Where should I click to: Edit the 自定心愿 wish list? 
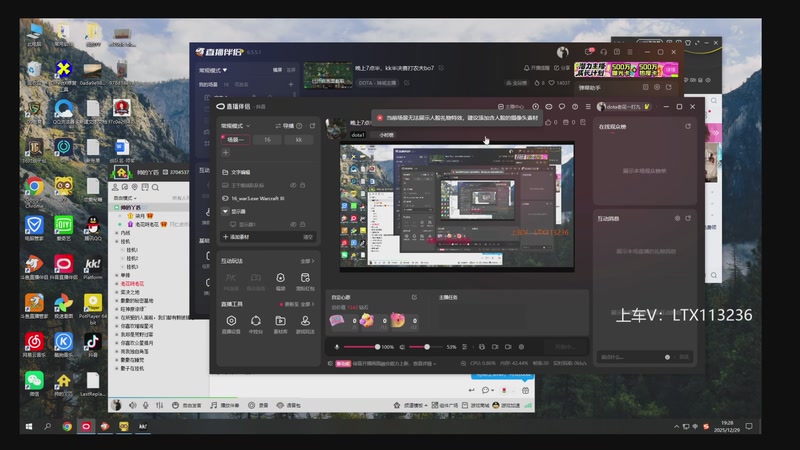[x=414, y=297]
